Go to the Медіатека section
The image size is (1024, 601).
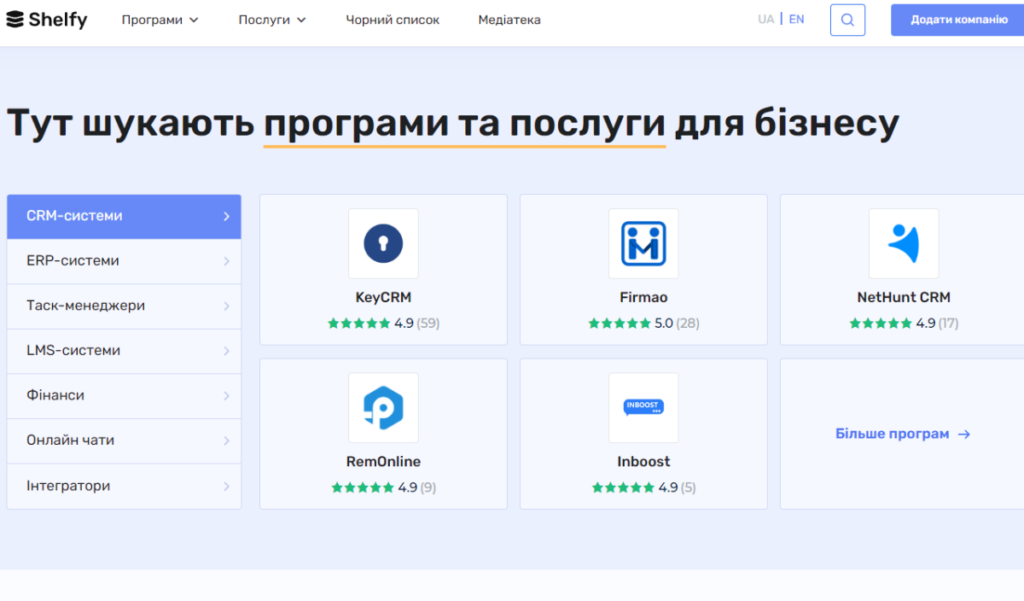coord(508,18)
